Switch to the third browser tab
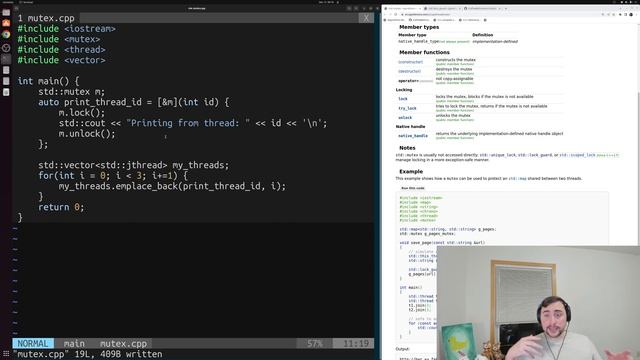Viewport: 640px width, 360px height. tap(482, 8)
